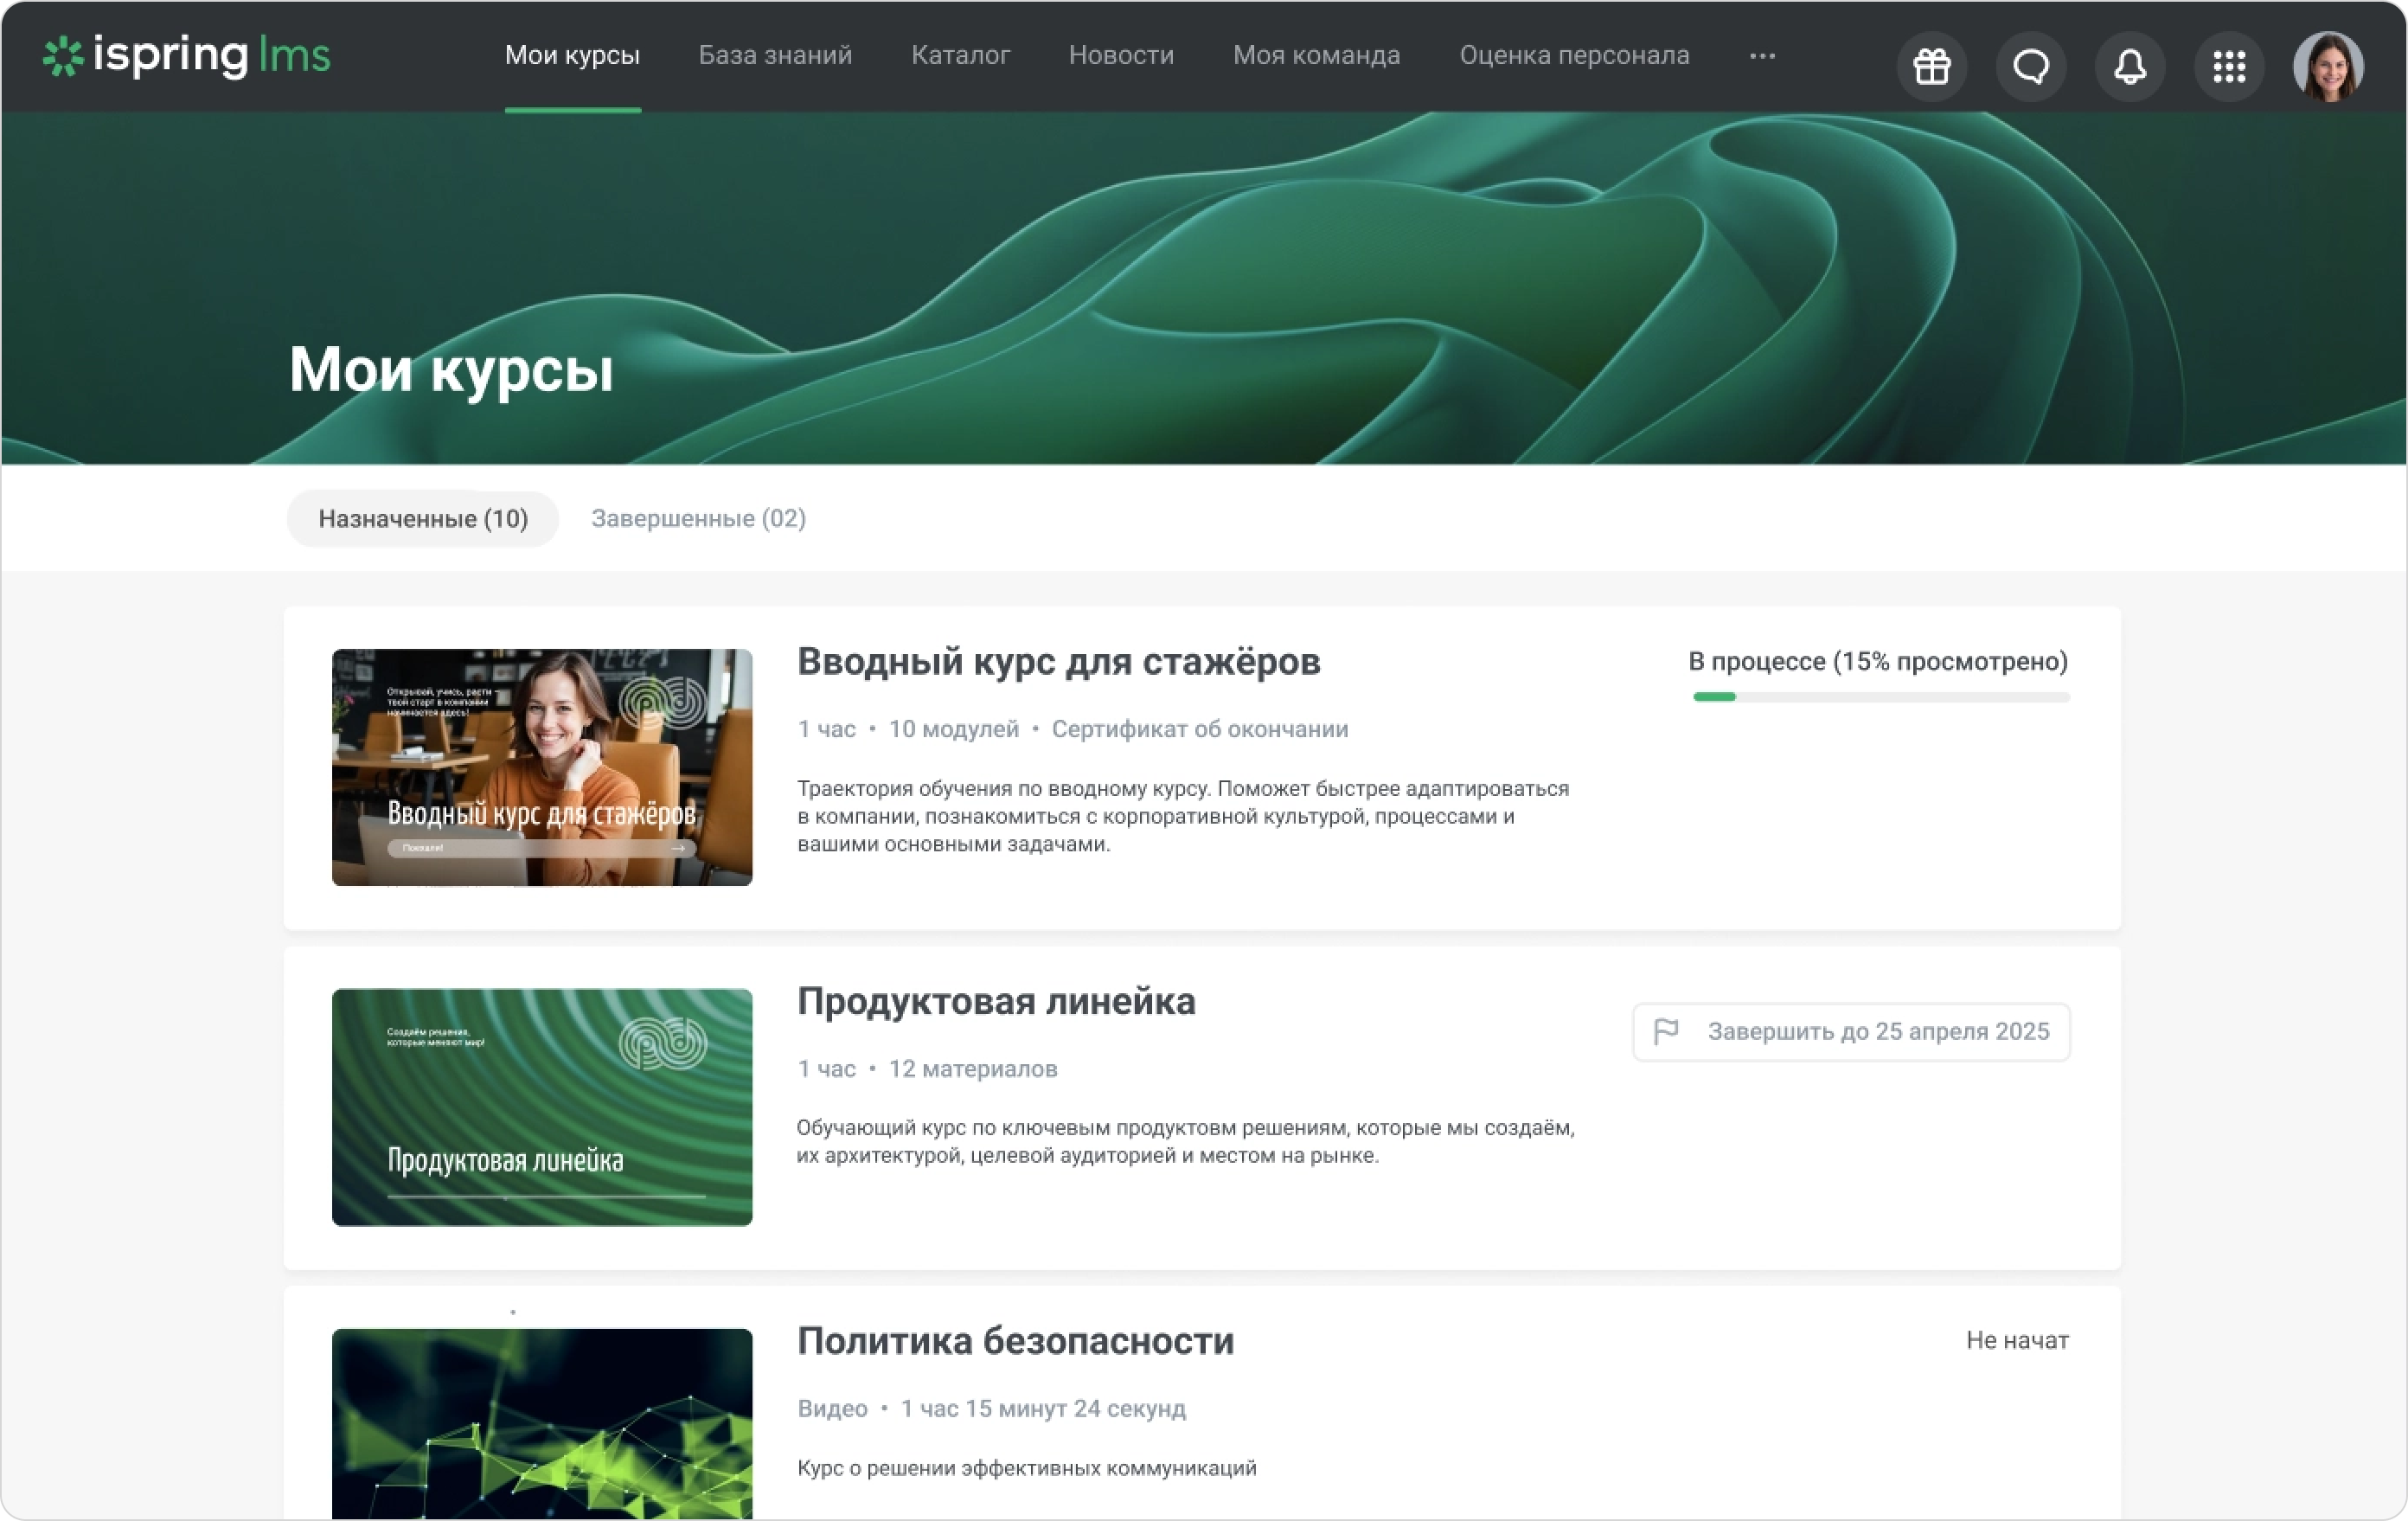Select the Назначенные (10) tab
2408x1521 pixels.
tap(423, 519)
